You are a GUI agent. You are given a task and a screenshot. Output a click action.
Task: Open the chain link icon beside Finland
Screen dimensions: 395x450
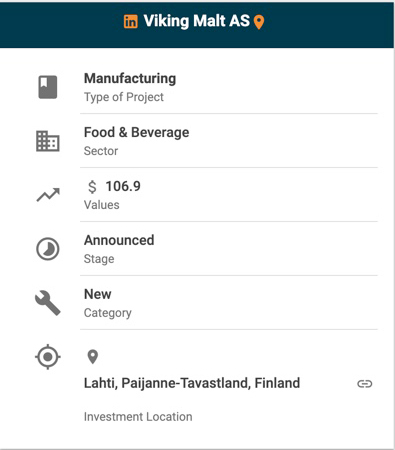tap(365, 384)
